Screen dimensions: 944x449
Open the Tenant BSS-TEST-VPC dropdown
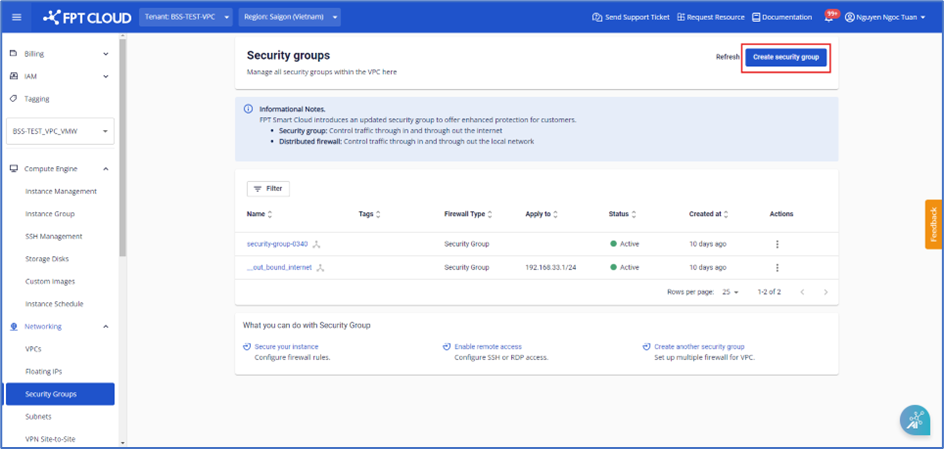pos(187,17)
